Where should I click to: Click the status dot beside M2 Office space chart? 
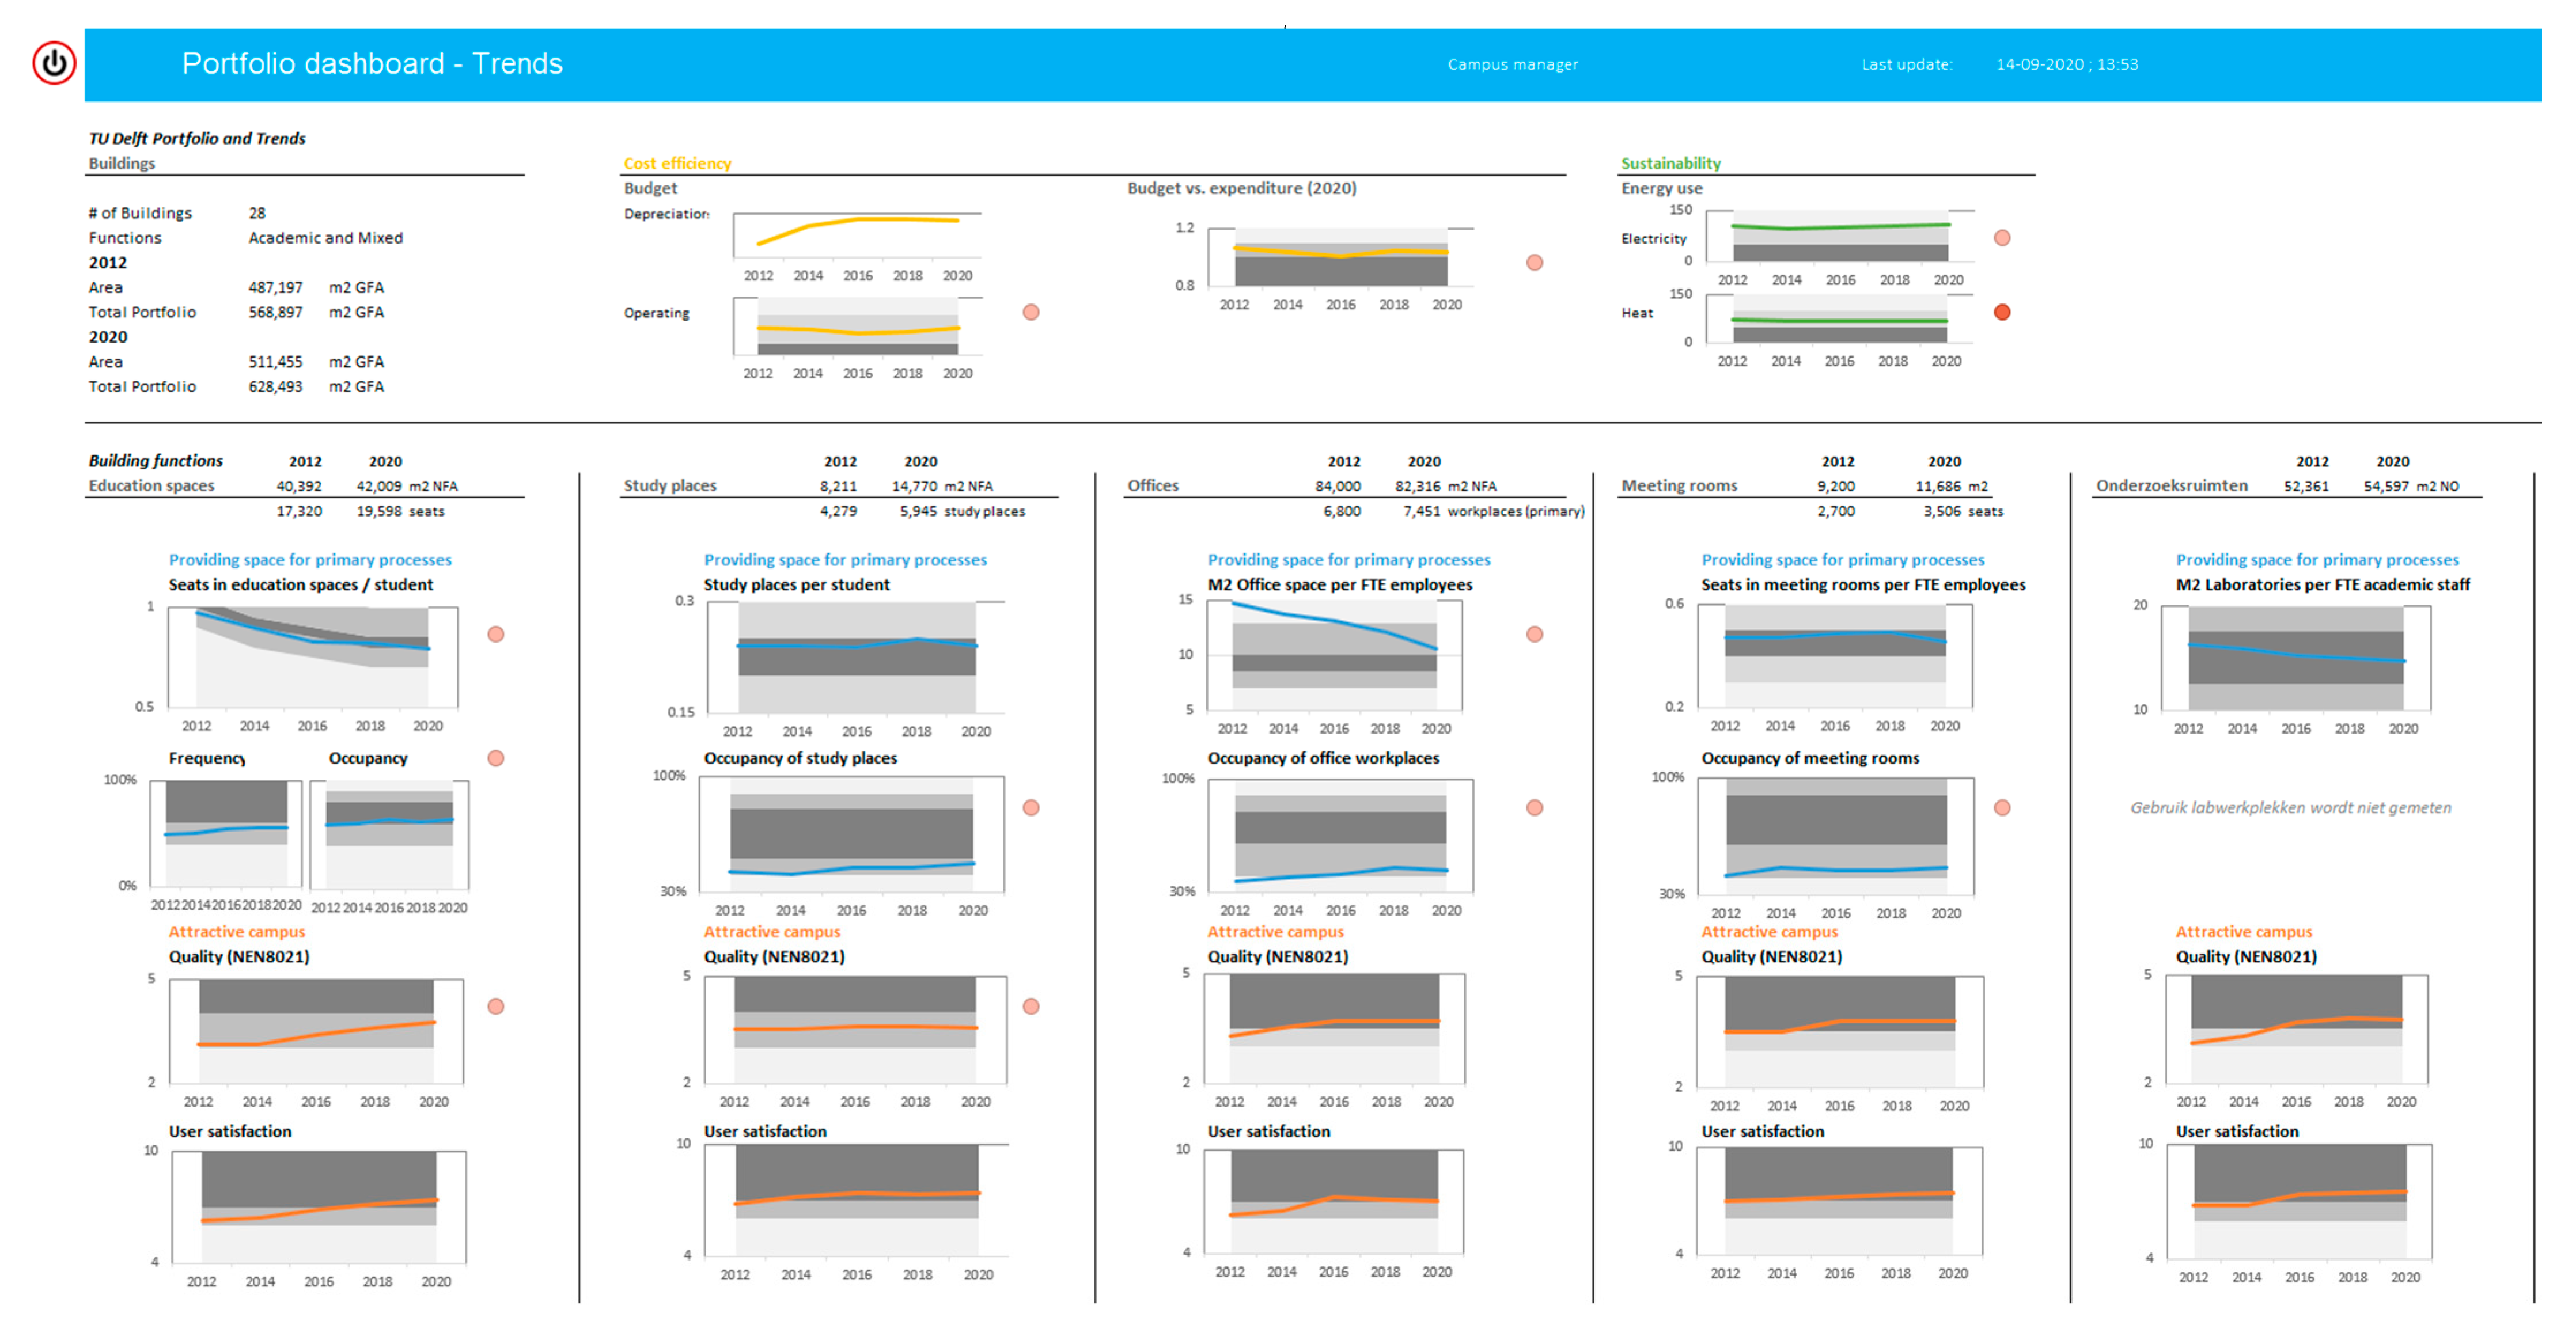pos(1534,634)
